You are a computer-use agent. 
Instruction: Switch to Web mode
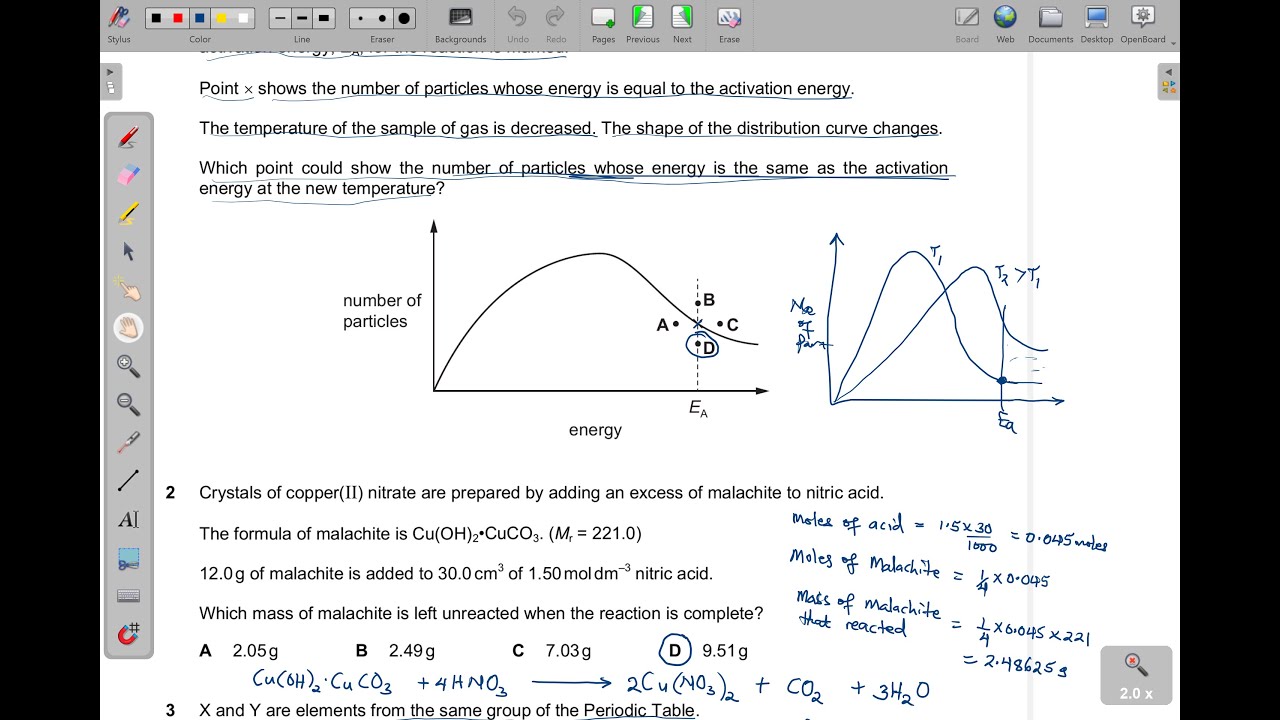pyautogui.click(x=1005, y=24)
